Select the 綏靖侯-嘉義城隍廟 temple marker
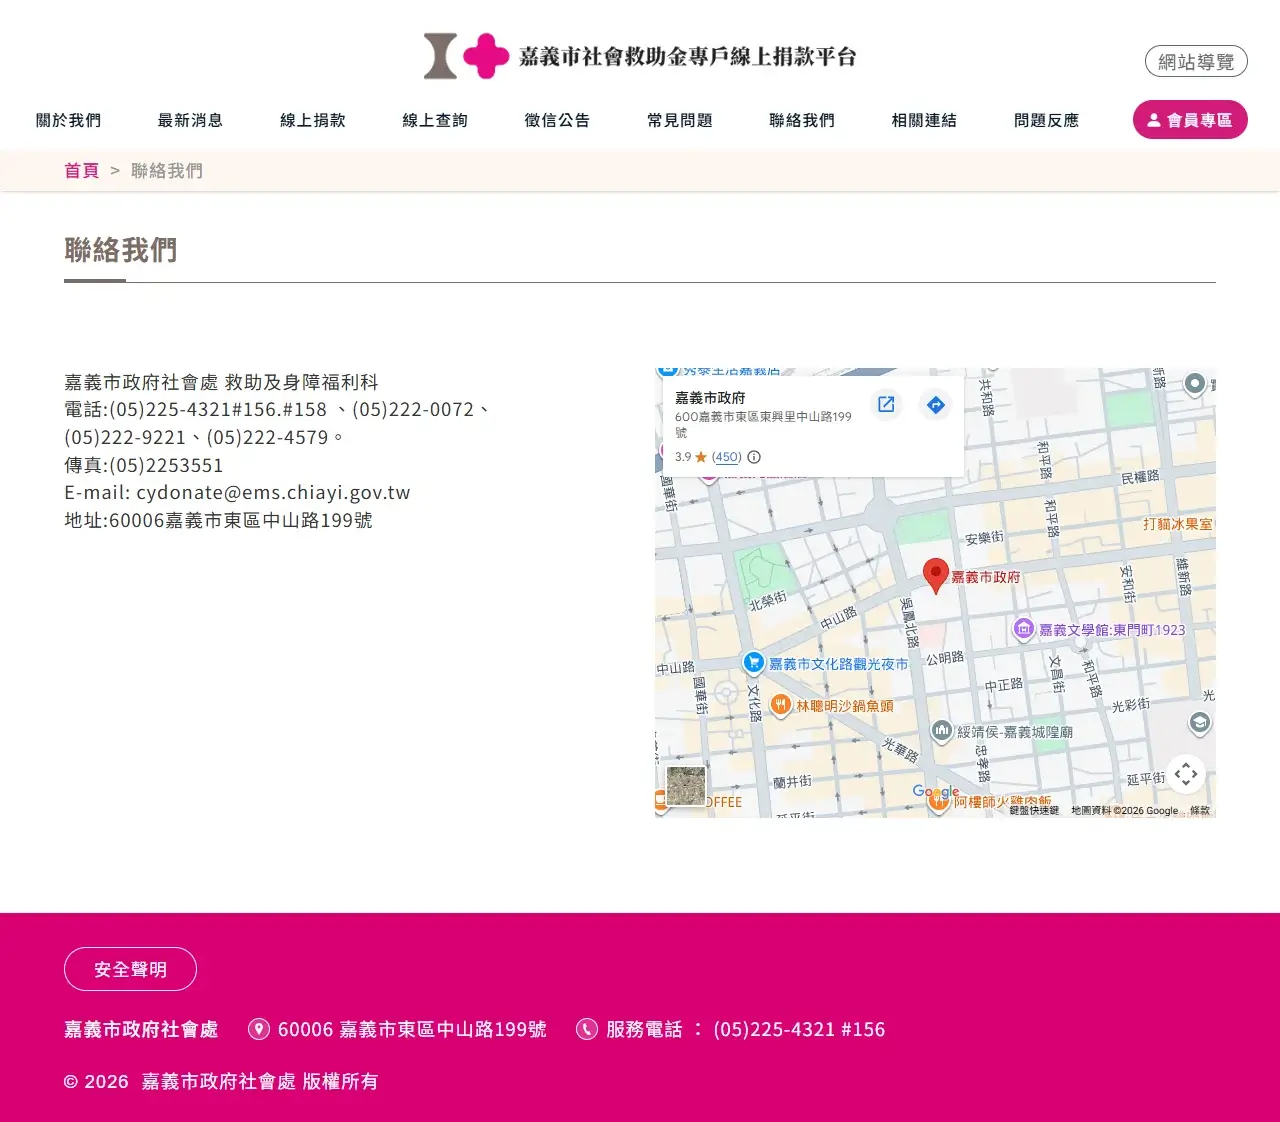This screenshot has width=1280, height=1122. [x=942, y=731]
